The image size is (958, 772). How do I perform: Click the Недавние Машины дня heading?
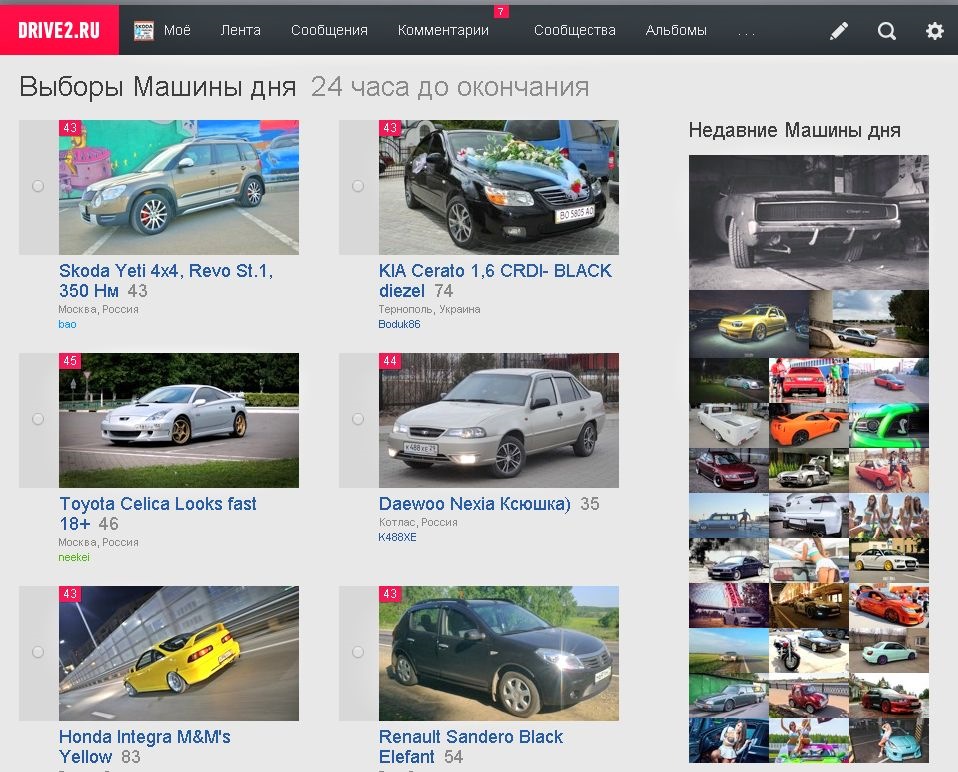tap(794, 130)
